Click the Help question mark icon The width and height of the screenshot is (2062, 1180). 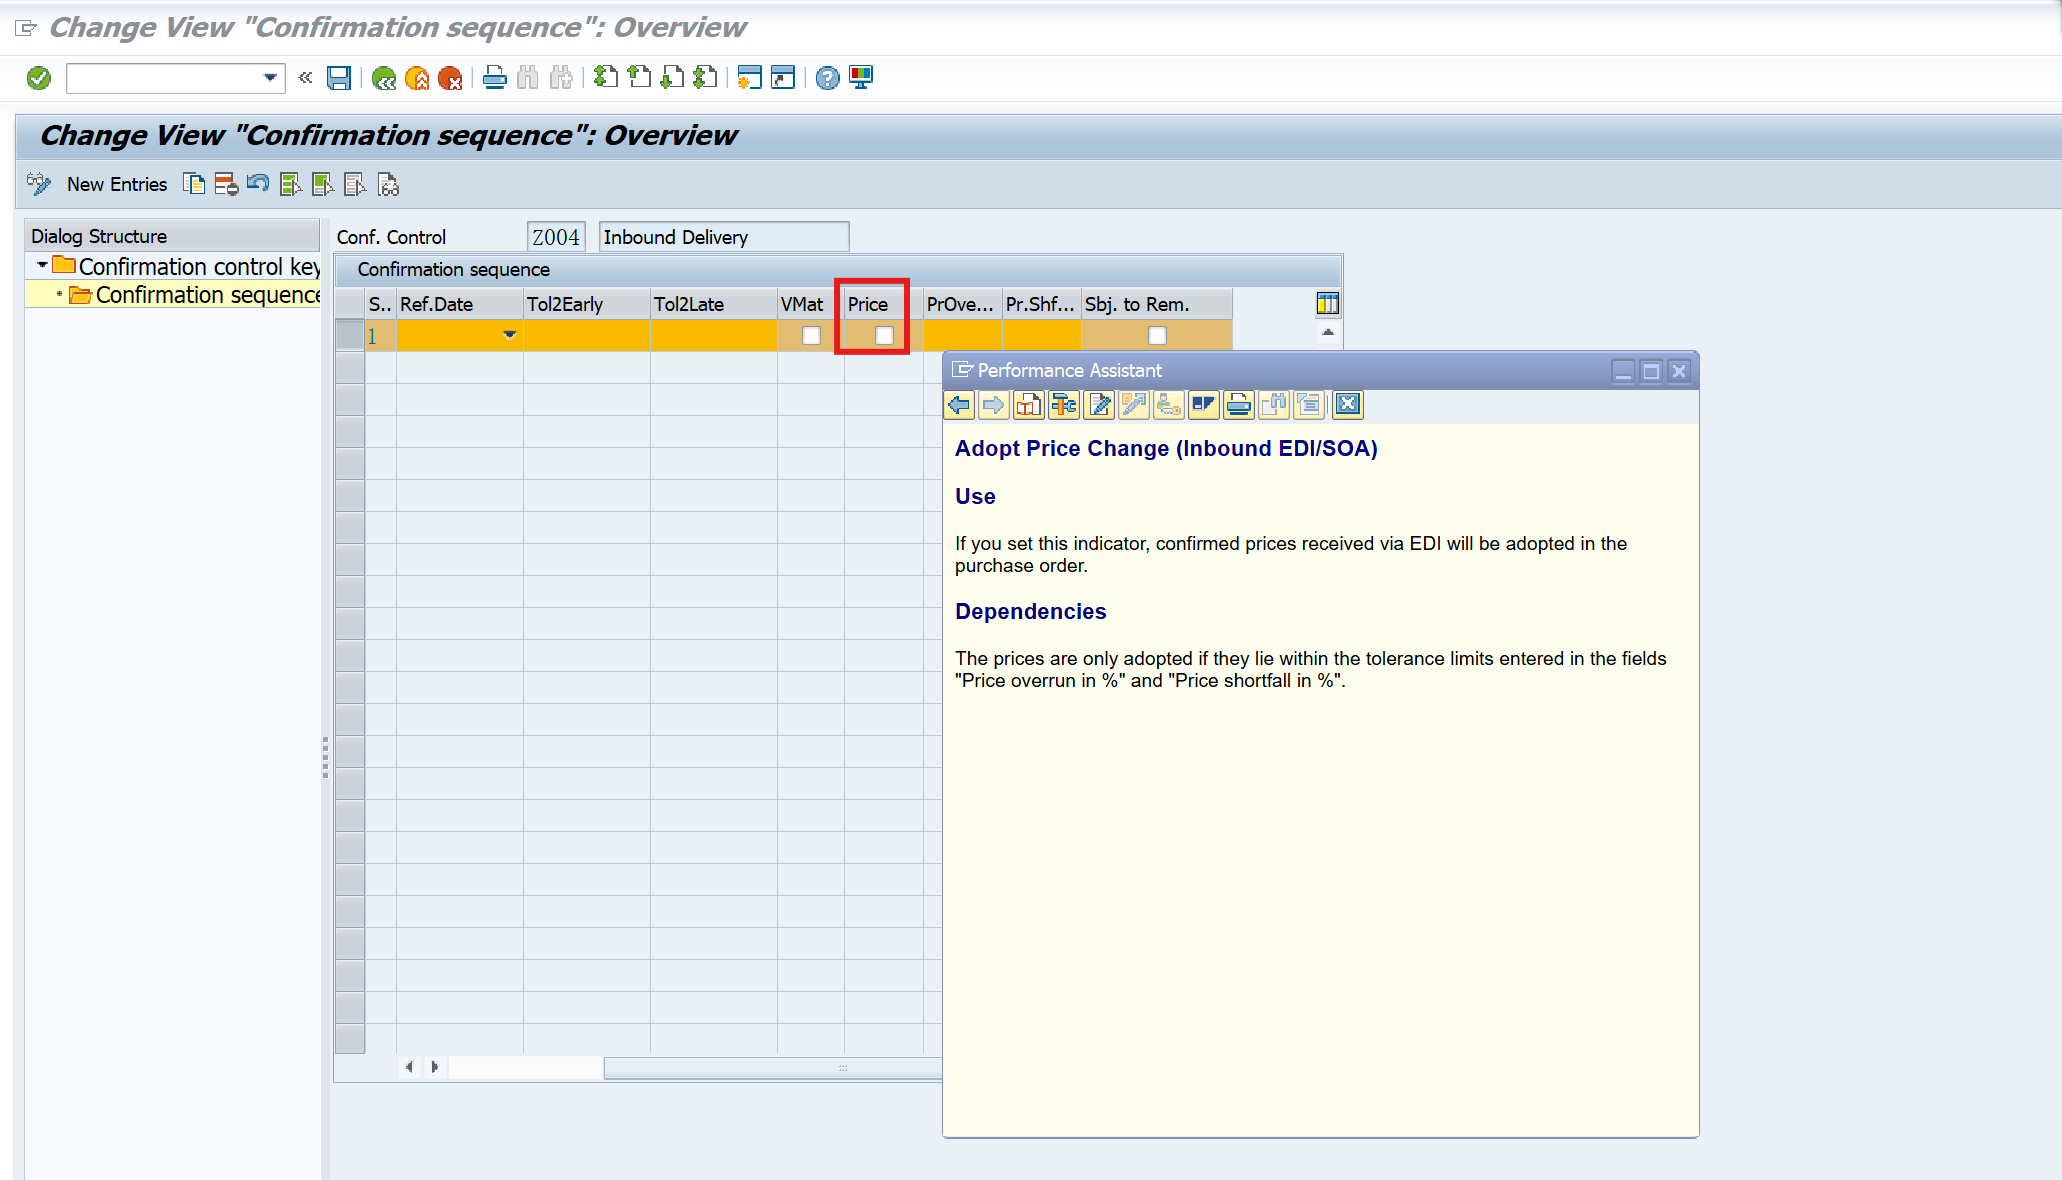(827, 78)
